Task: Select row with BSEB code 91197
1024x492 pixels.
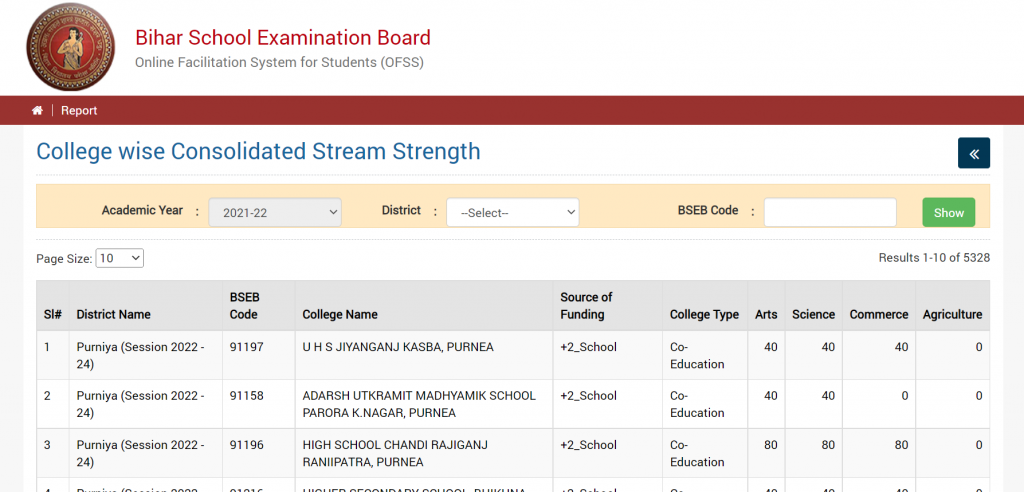Action: 246,347
